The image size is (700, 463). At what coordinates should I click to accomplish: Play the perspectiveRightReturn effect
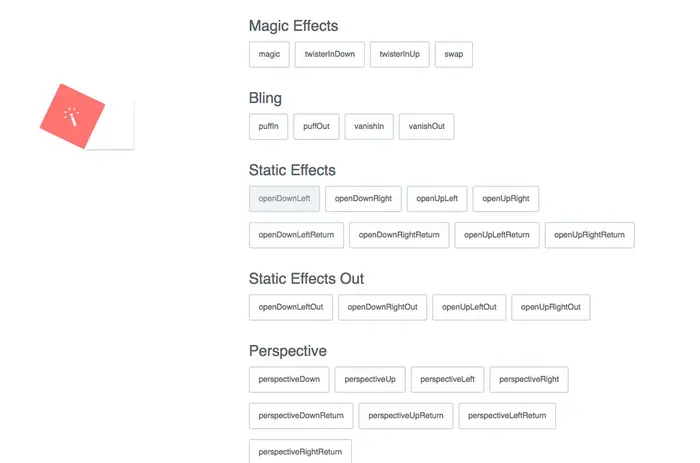(300, 452)
